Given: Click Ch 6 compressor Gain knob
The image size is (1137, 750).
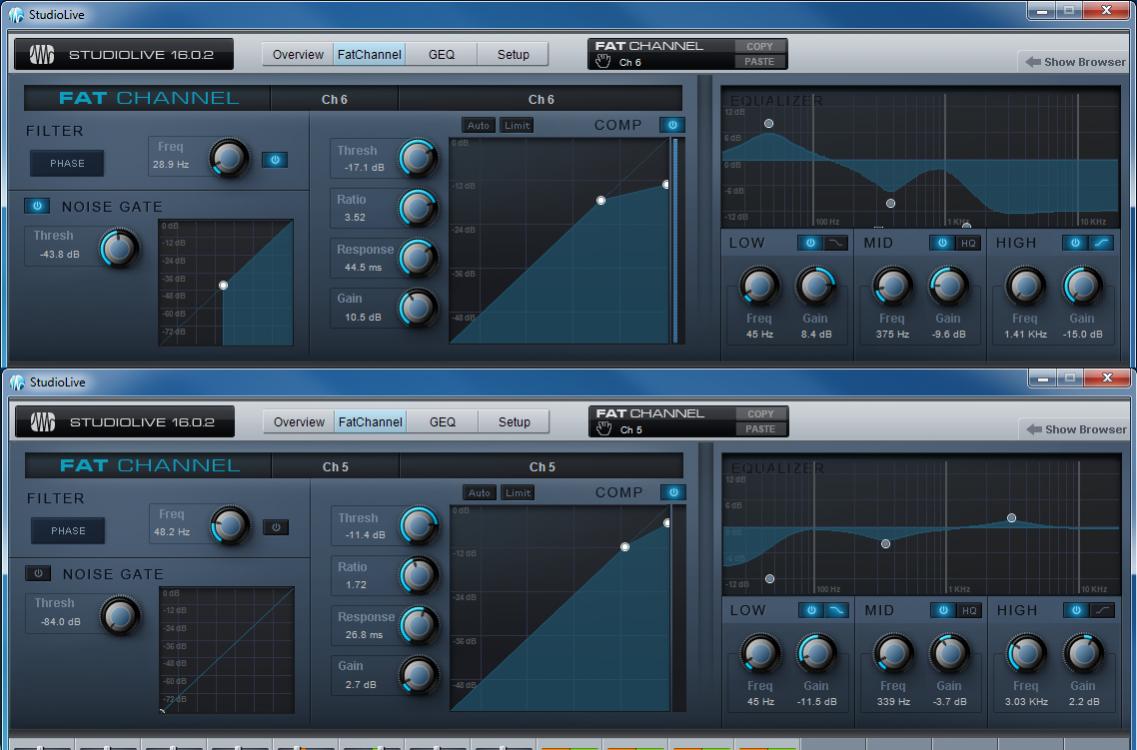Looking at the screenshot, I should [418, 308].
